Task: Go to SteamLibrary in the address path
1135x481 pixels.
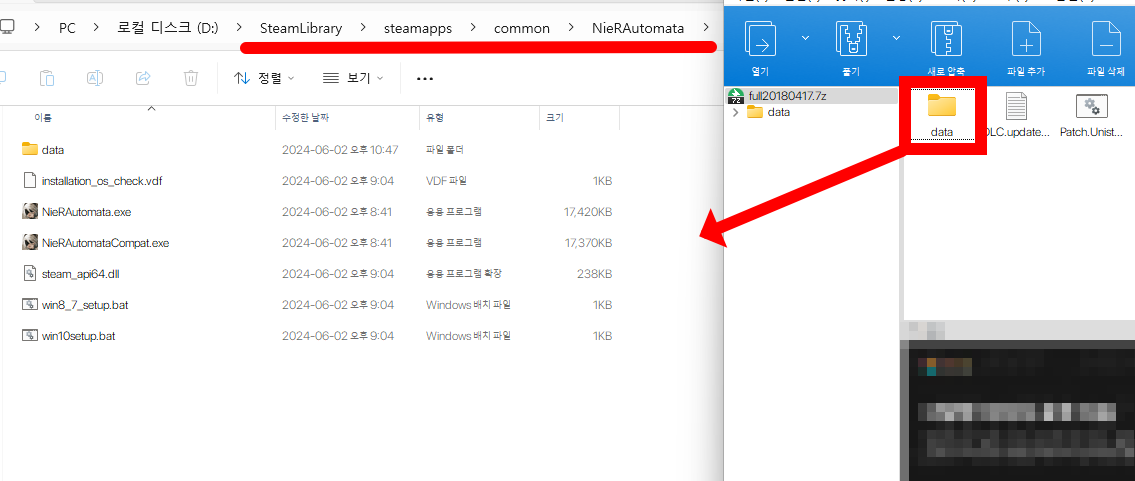Action: pyautogui.click(x=300, y=28)
